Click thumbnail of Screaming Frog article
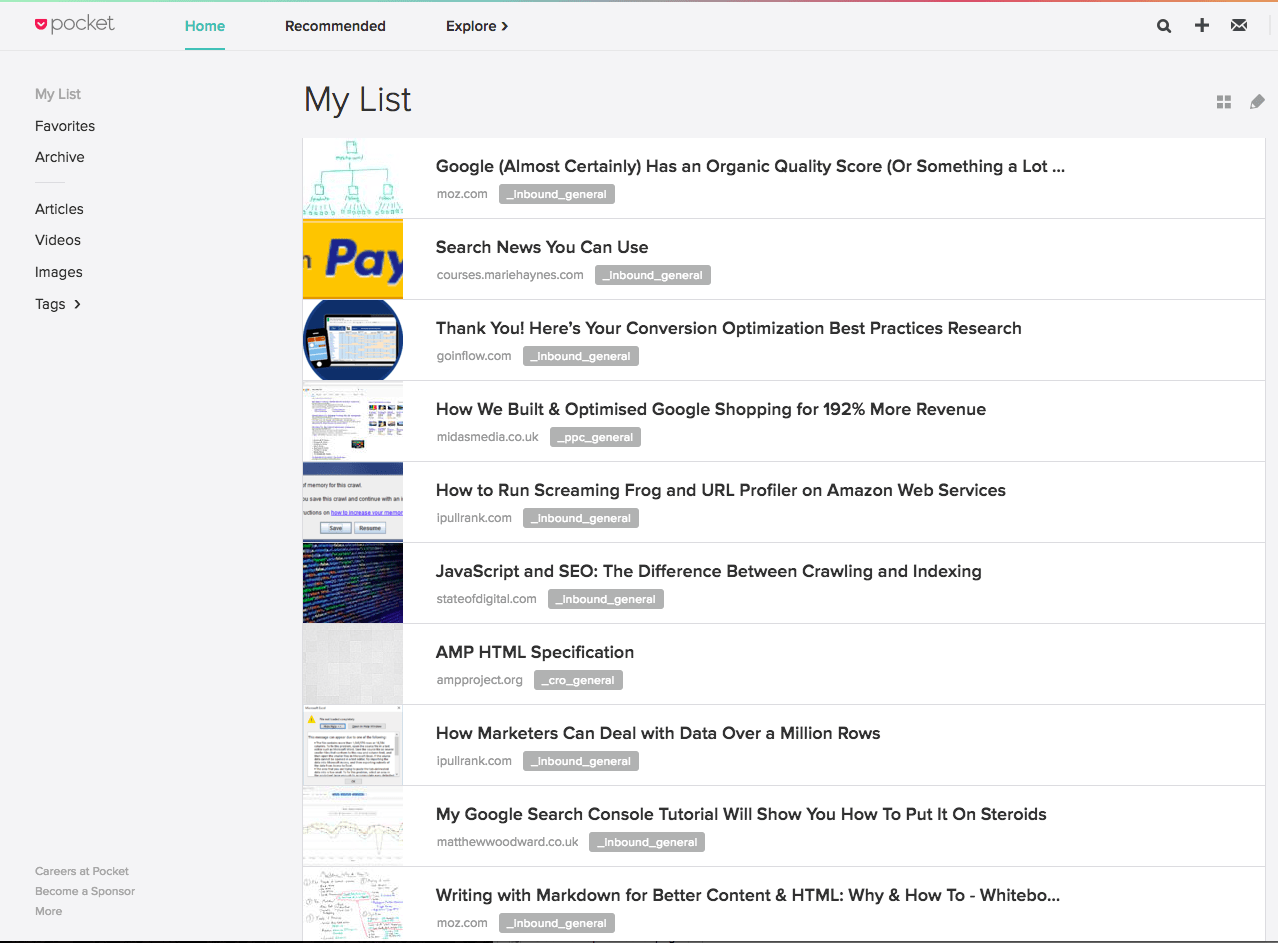 [x=353, y=502]
